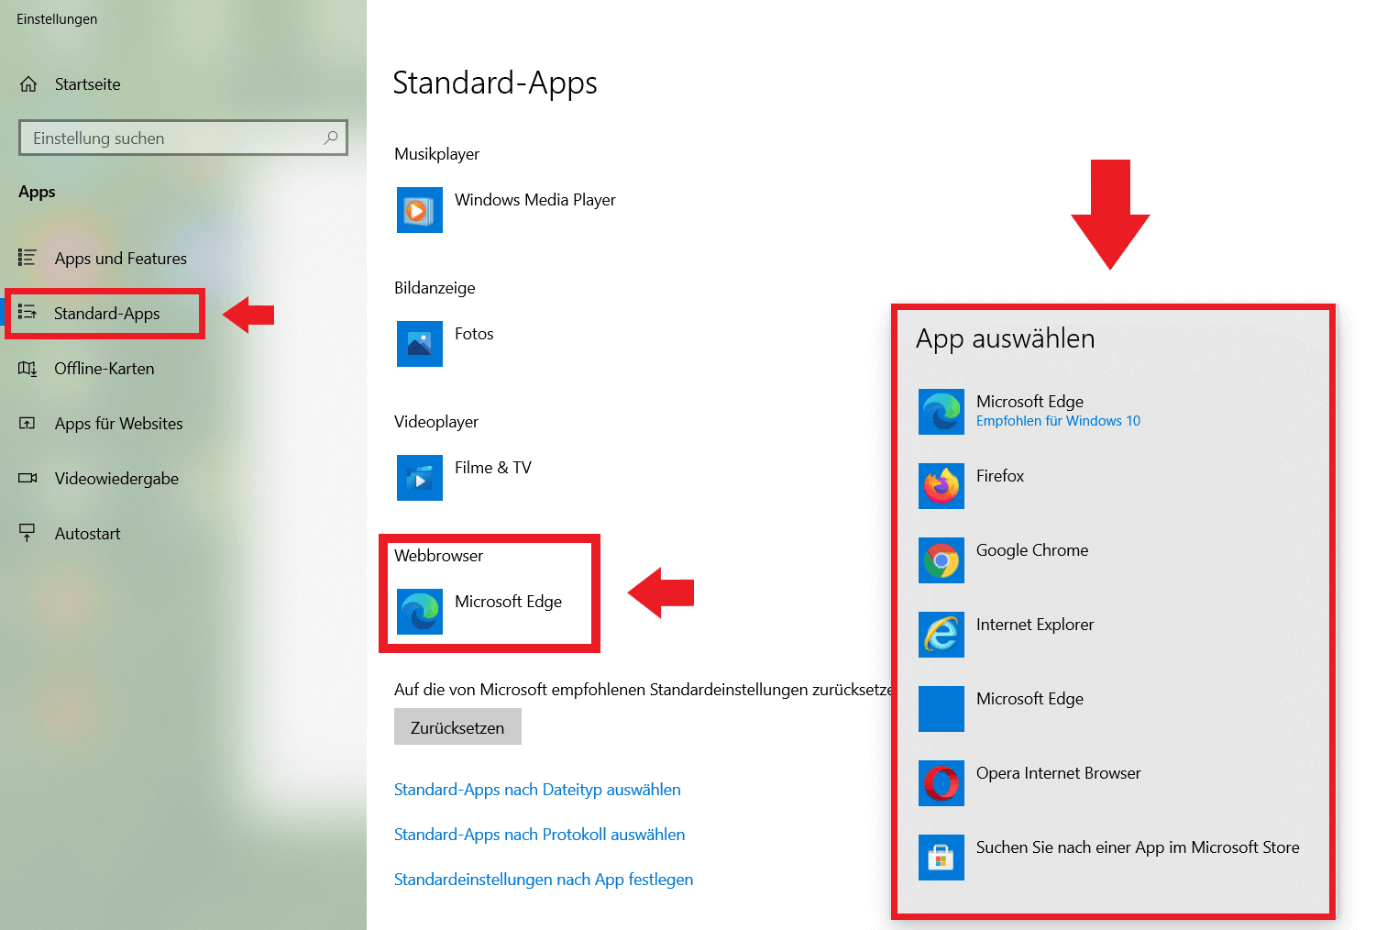Image resolution: width=1387 pixels, height=930 pixels.
Task: Change the Videoplayer default Filme & TV
Action: click(465, 478)
